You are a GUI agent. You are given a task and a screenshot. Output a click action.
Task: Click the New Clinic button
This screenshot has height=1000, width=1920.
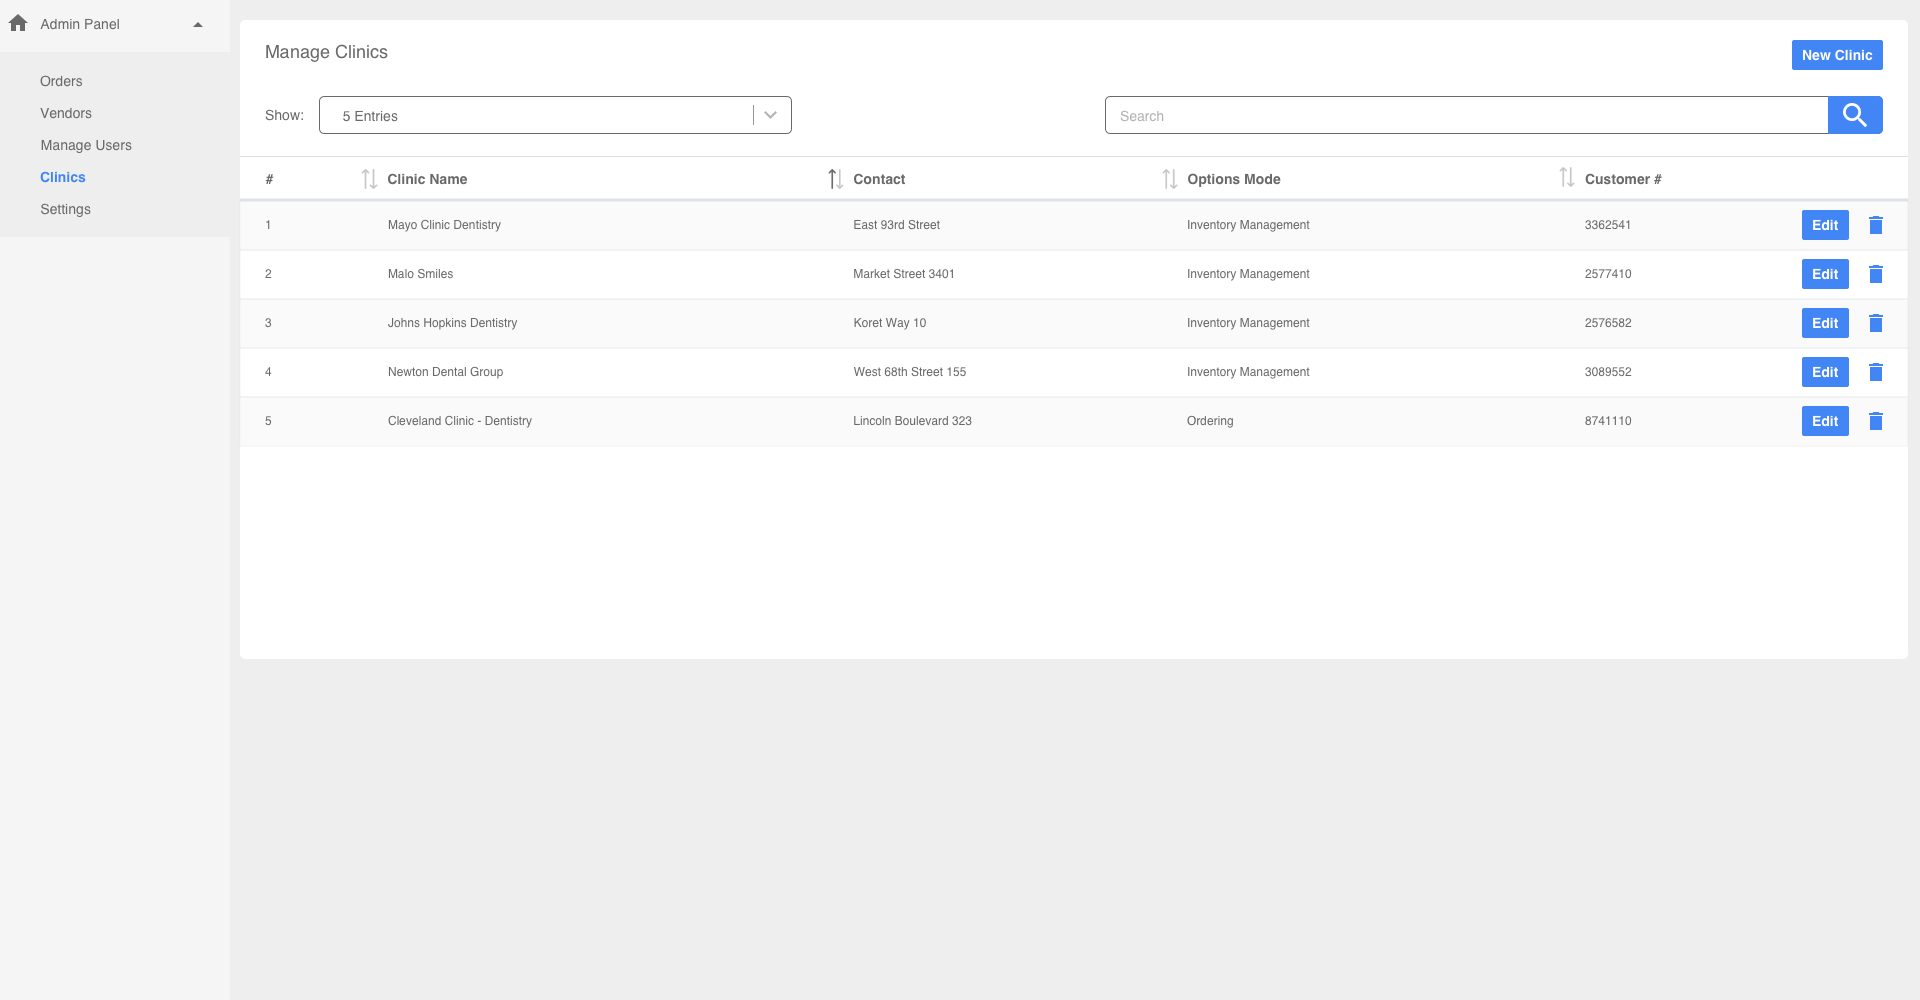(1837, 55)
